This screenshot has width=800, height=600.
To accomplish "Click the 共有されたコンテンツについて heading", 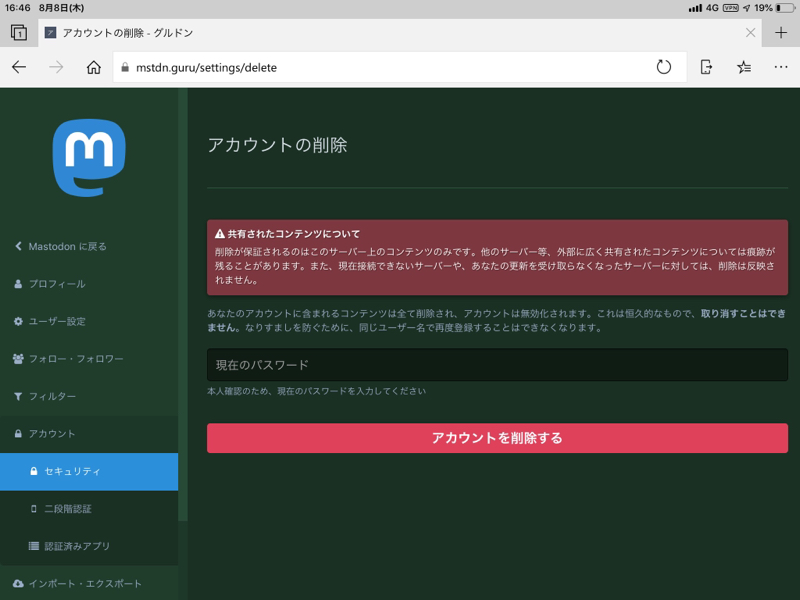I will pos(293,234).
